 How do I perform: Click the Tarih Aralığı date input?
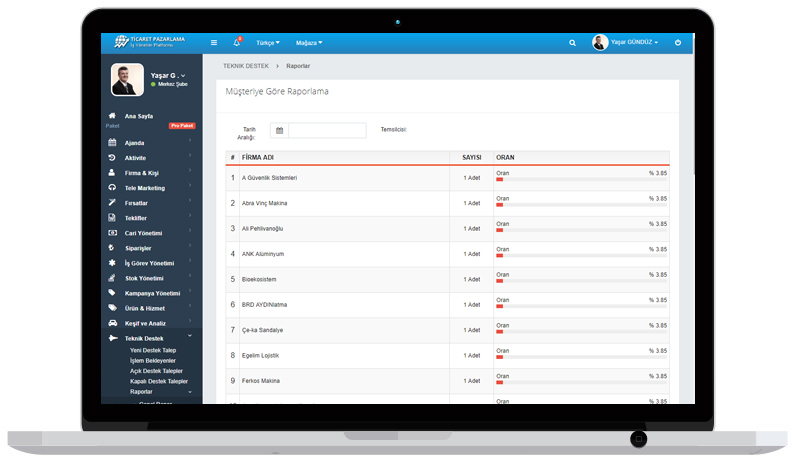click(x=327, y=131)
